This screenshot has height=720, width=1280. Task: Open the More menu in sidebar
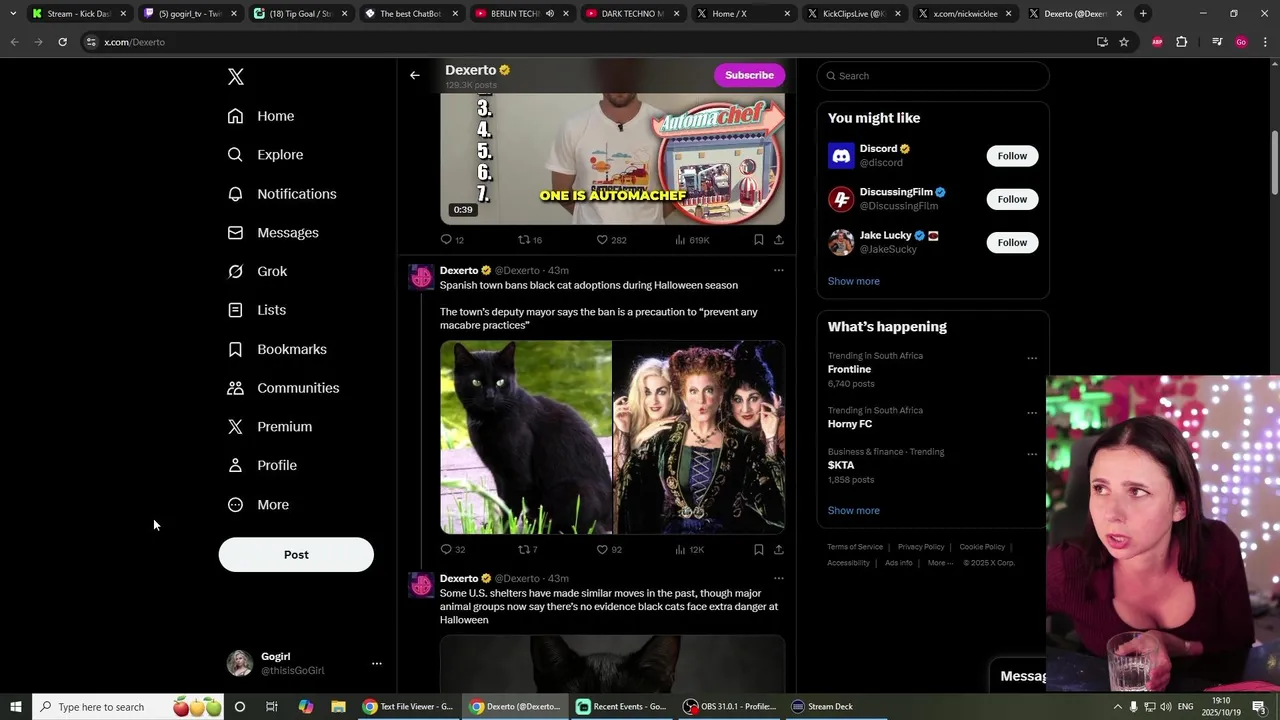point(258,505)
